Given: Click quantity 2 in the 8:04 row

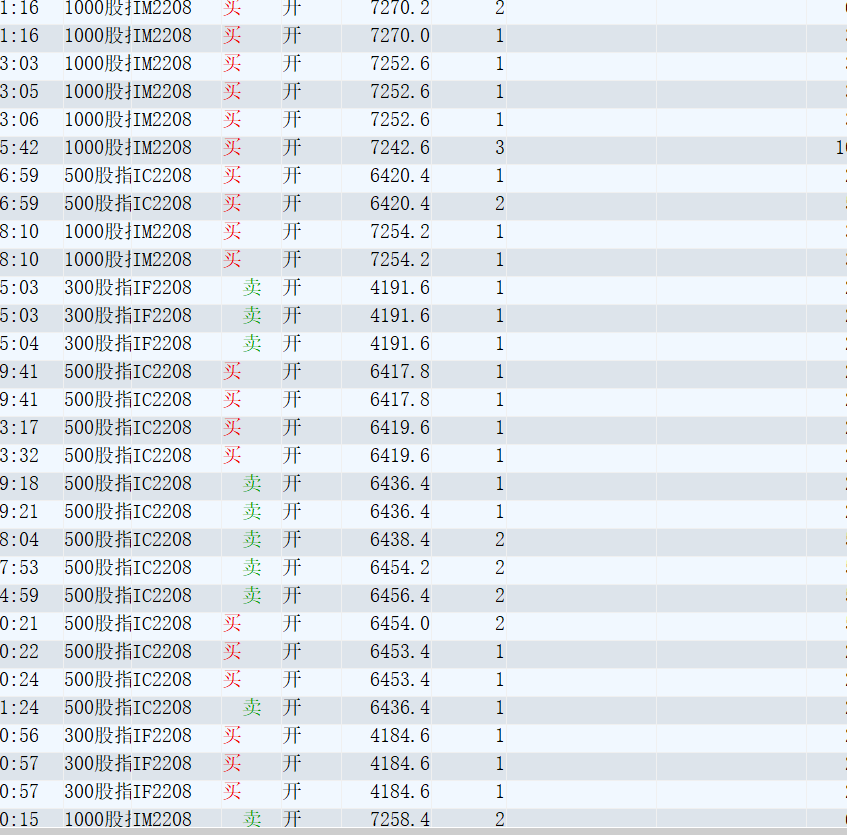Looking at the screenshot, I should pos(500,540).
